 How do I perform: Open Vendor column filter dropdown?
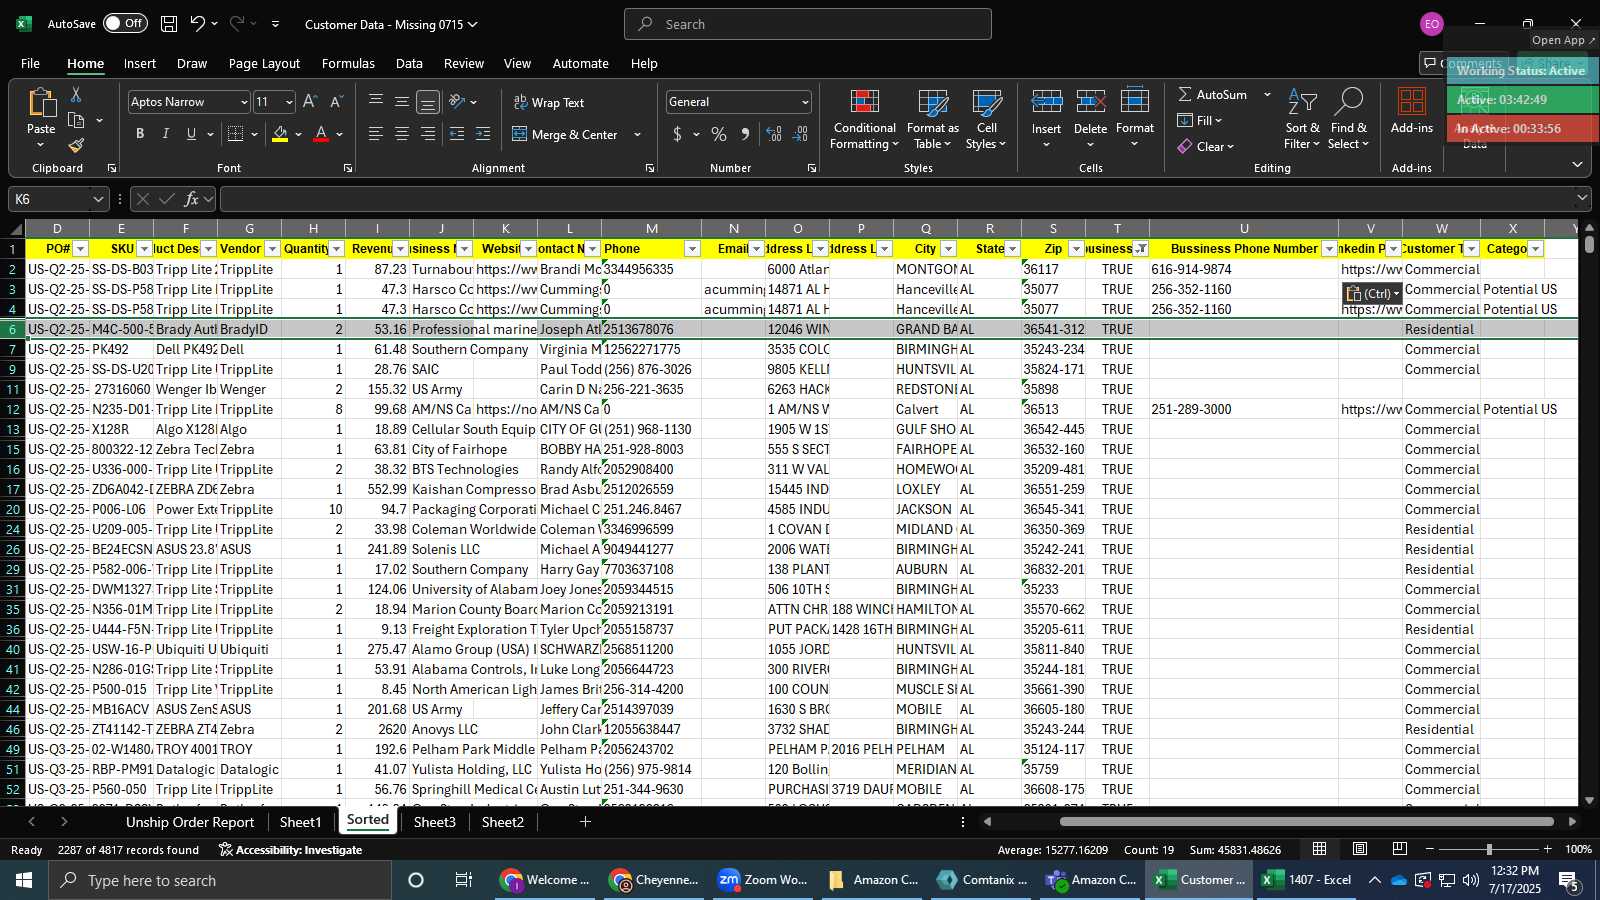[x=272, y=249]
